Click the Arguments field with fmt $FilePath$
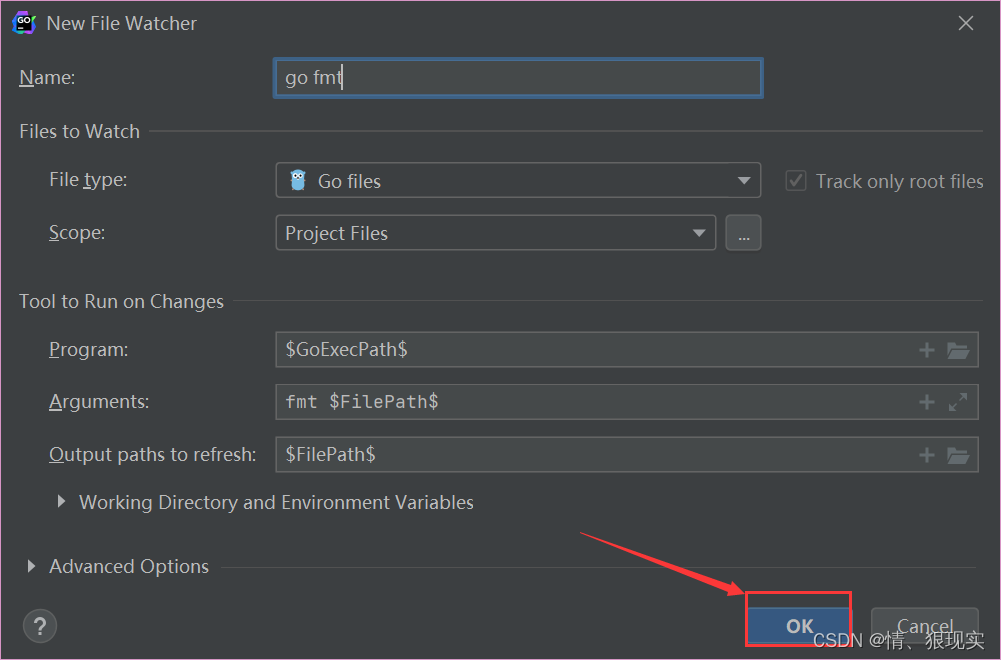This screenshot has height=660, width=1001. (x=626, y=402)
